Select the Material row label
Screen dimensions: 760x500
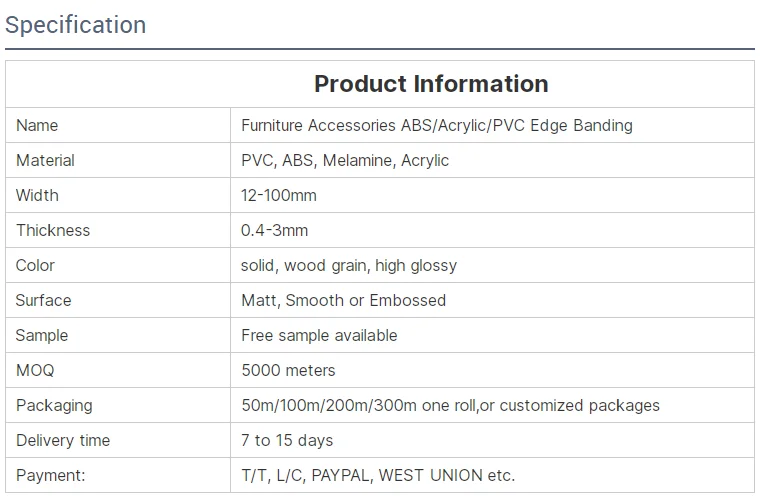[x=45, y=160]
